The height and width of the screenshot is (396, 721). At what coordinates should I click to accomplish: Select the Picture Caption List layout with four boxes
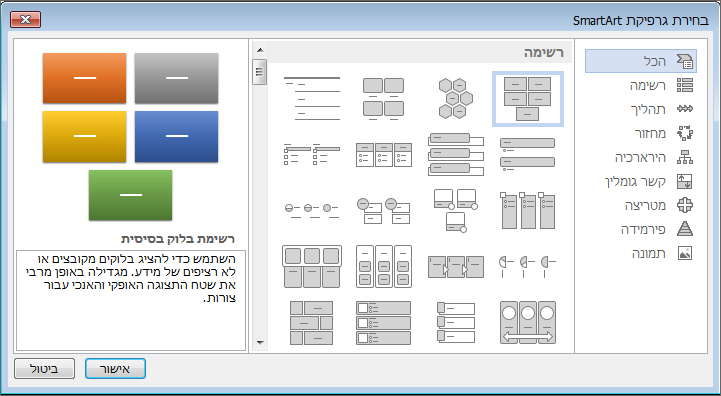pyautogui.click(x=383, y=98)
